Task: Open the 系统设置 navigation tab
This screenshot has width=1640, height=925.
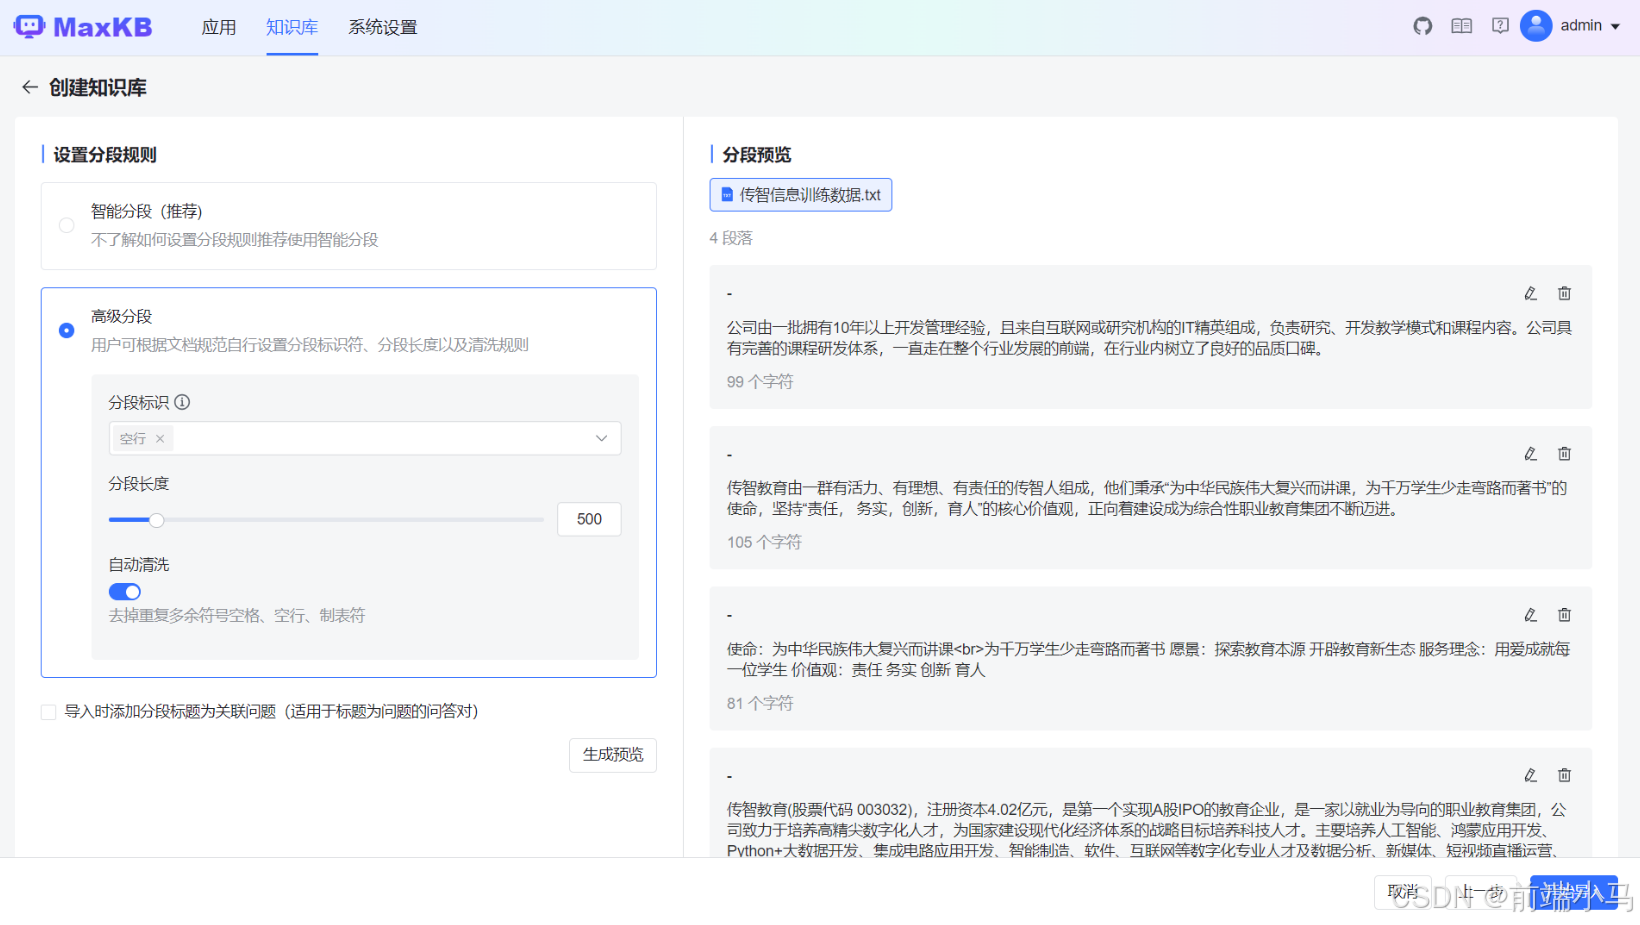Action: [383, 27]
